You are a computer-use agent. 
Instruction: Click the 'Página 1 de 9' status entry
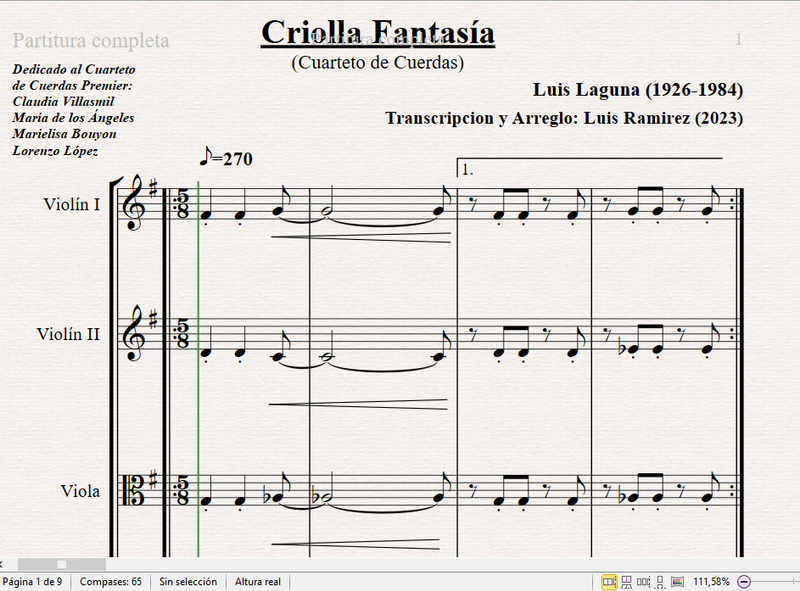pos(33,582)
